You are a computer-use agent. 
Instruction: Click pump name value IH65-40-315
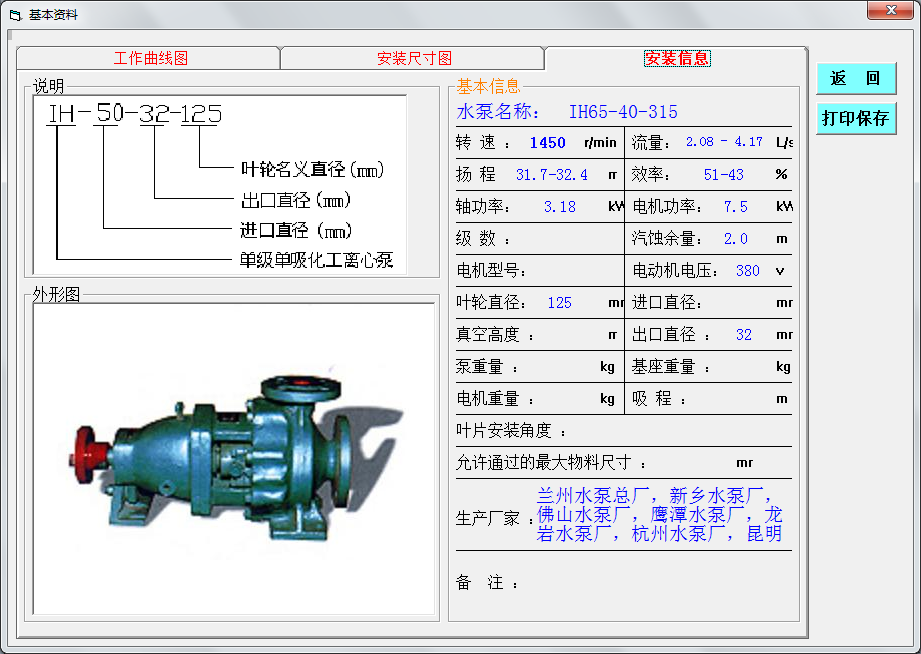623,112
